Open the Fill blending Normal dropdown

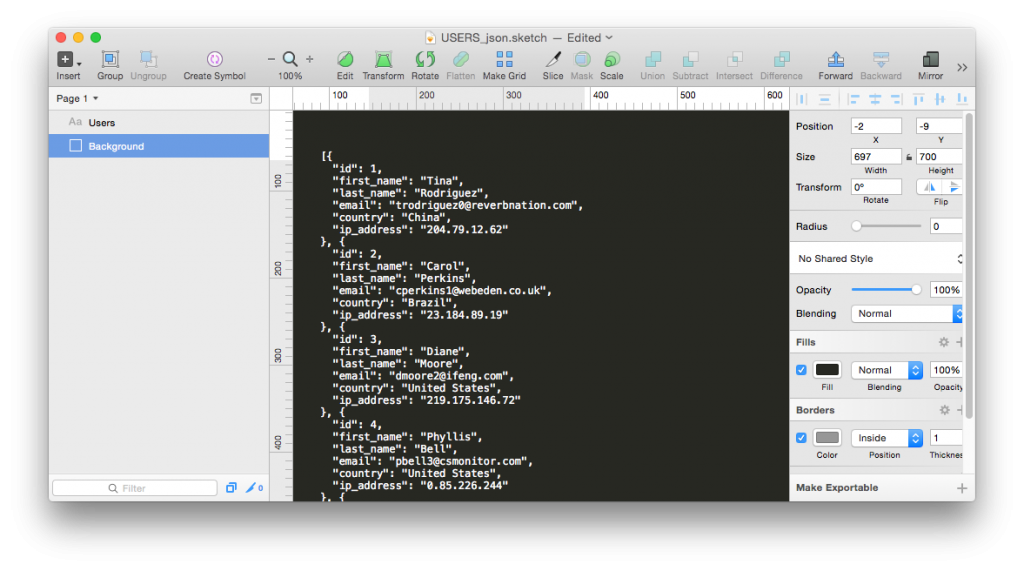tap(887, 370)
